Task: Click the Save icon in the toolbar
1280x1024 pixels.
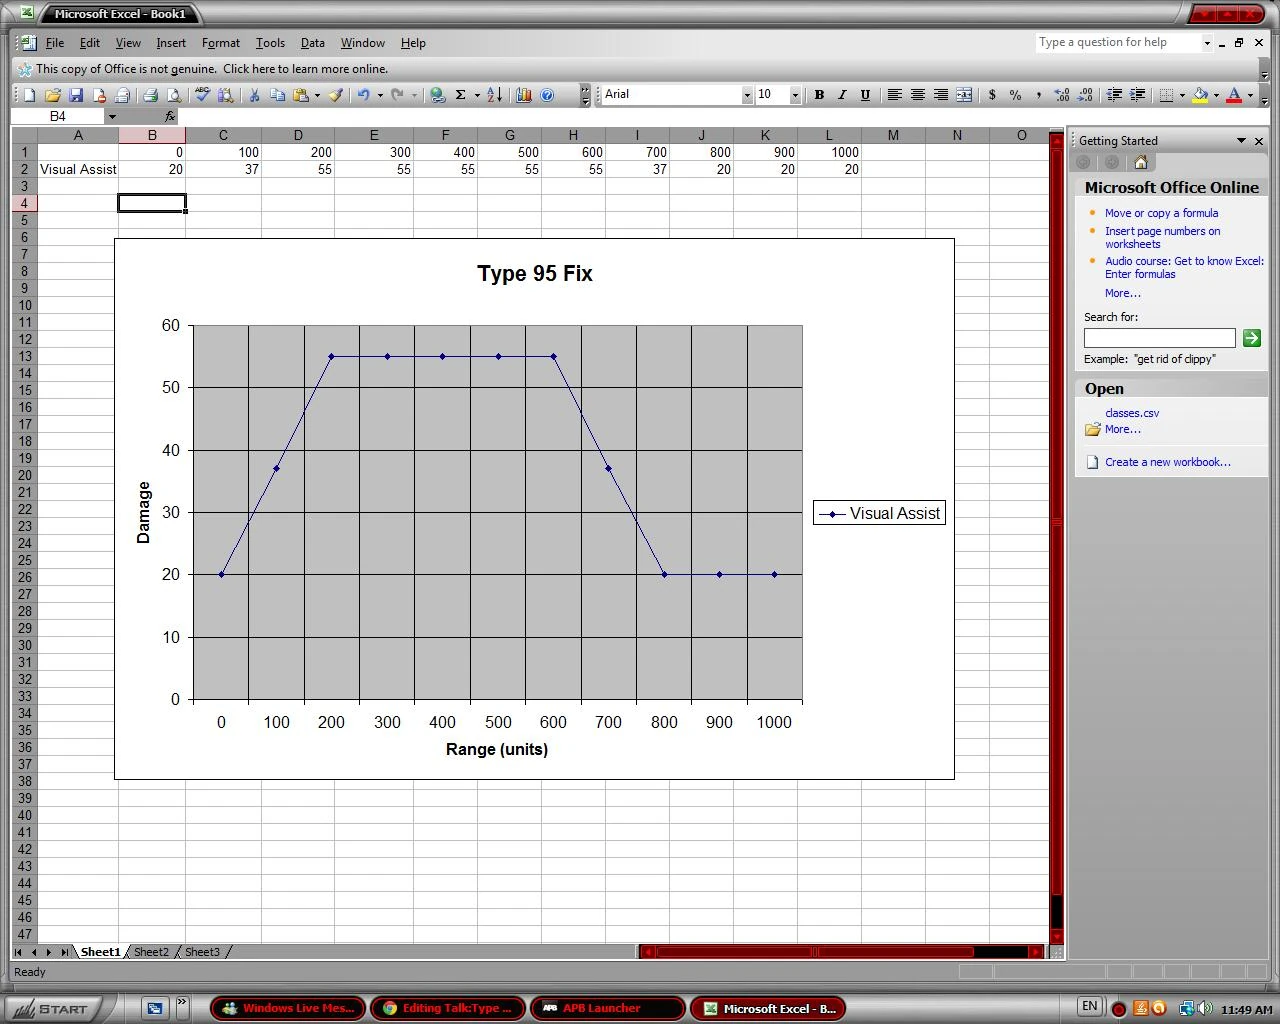Action: [x=76, y=95]
